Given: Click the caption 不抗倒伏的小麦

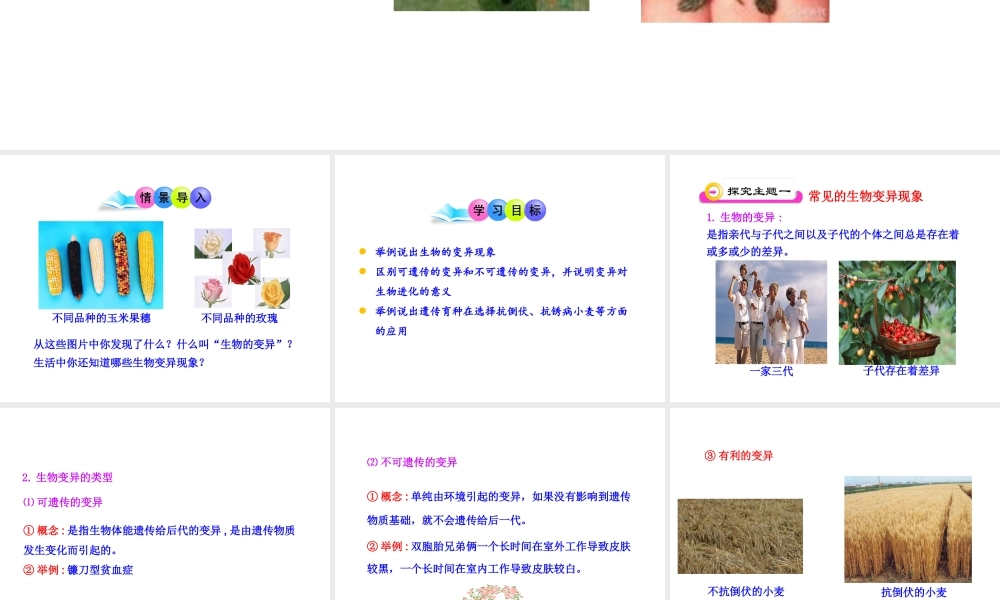Looking at the screenshot, I should 746,591.
